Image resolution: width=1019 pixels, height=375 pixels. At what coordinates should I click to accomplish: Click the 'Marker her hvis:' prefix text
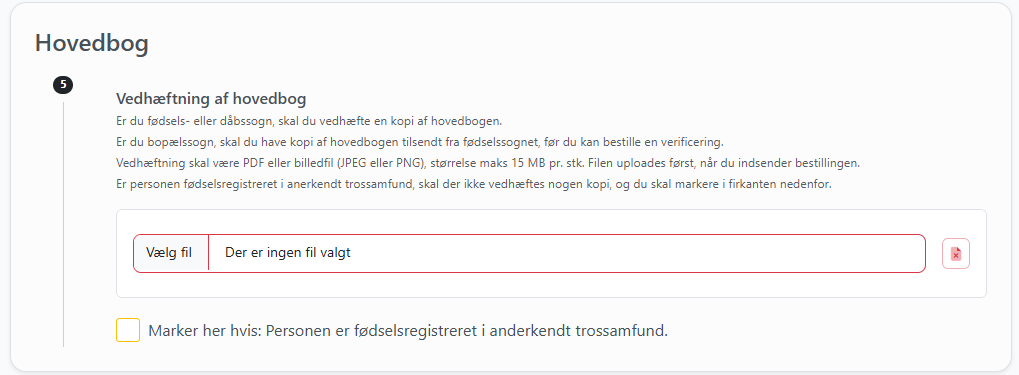coord(204,331)
